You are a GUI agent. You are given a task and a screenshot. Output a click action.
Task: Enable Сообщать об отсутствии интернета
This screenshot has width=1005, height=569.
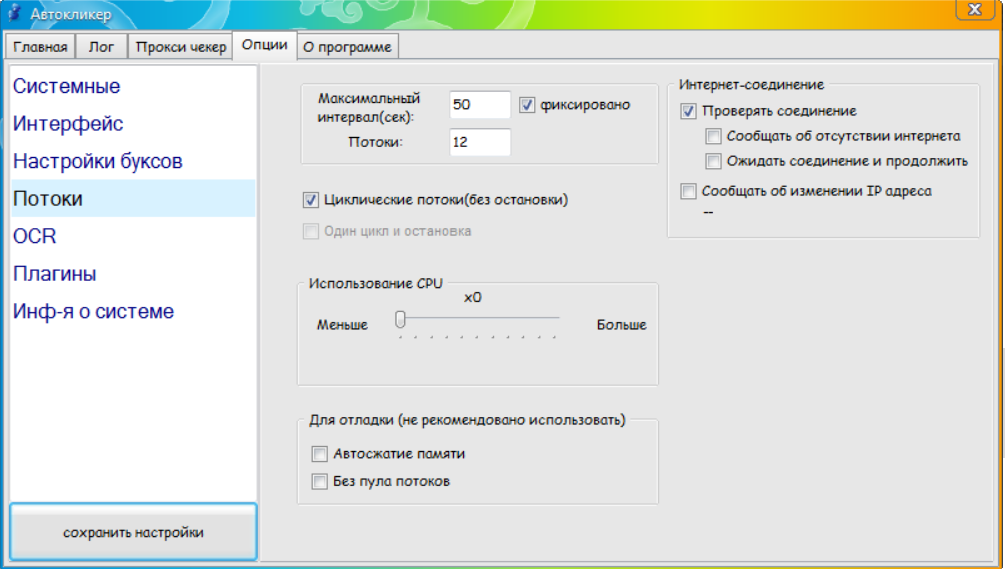coord(713,136)
